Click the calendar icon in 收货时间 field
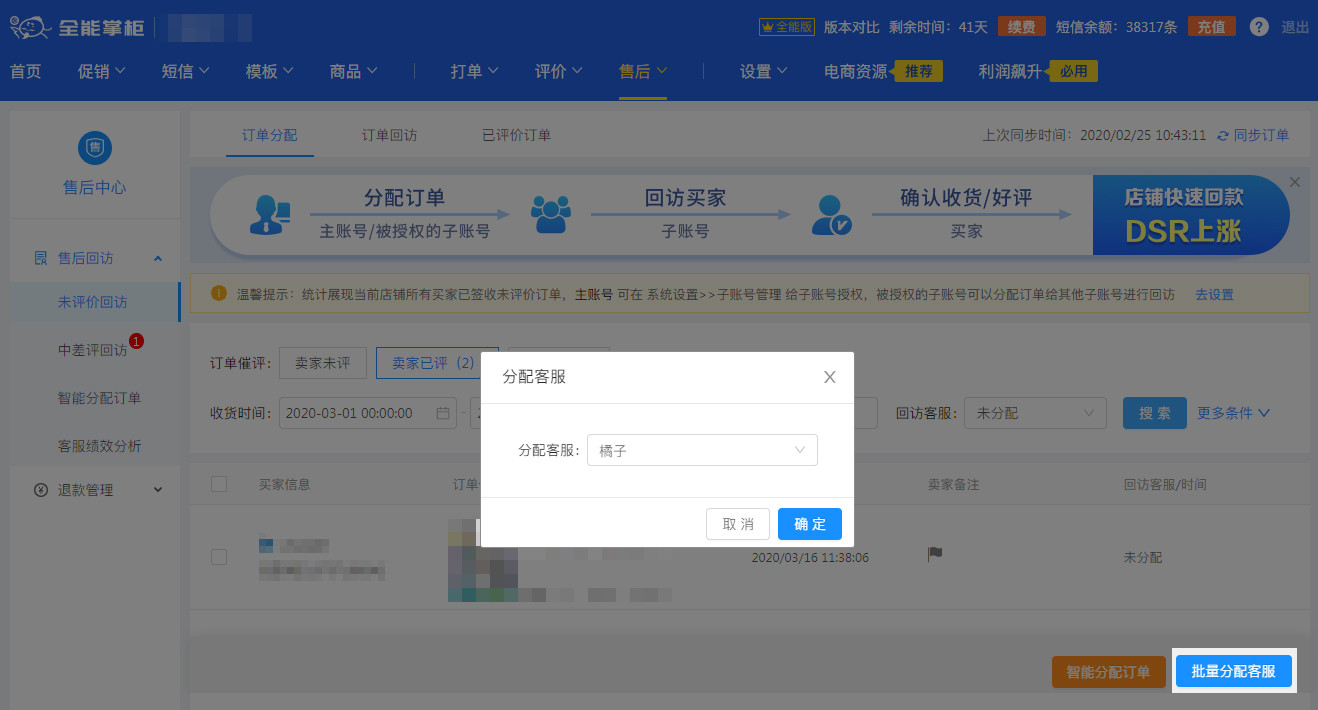1318x710 pixels. tap(442, 413)
